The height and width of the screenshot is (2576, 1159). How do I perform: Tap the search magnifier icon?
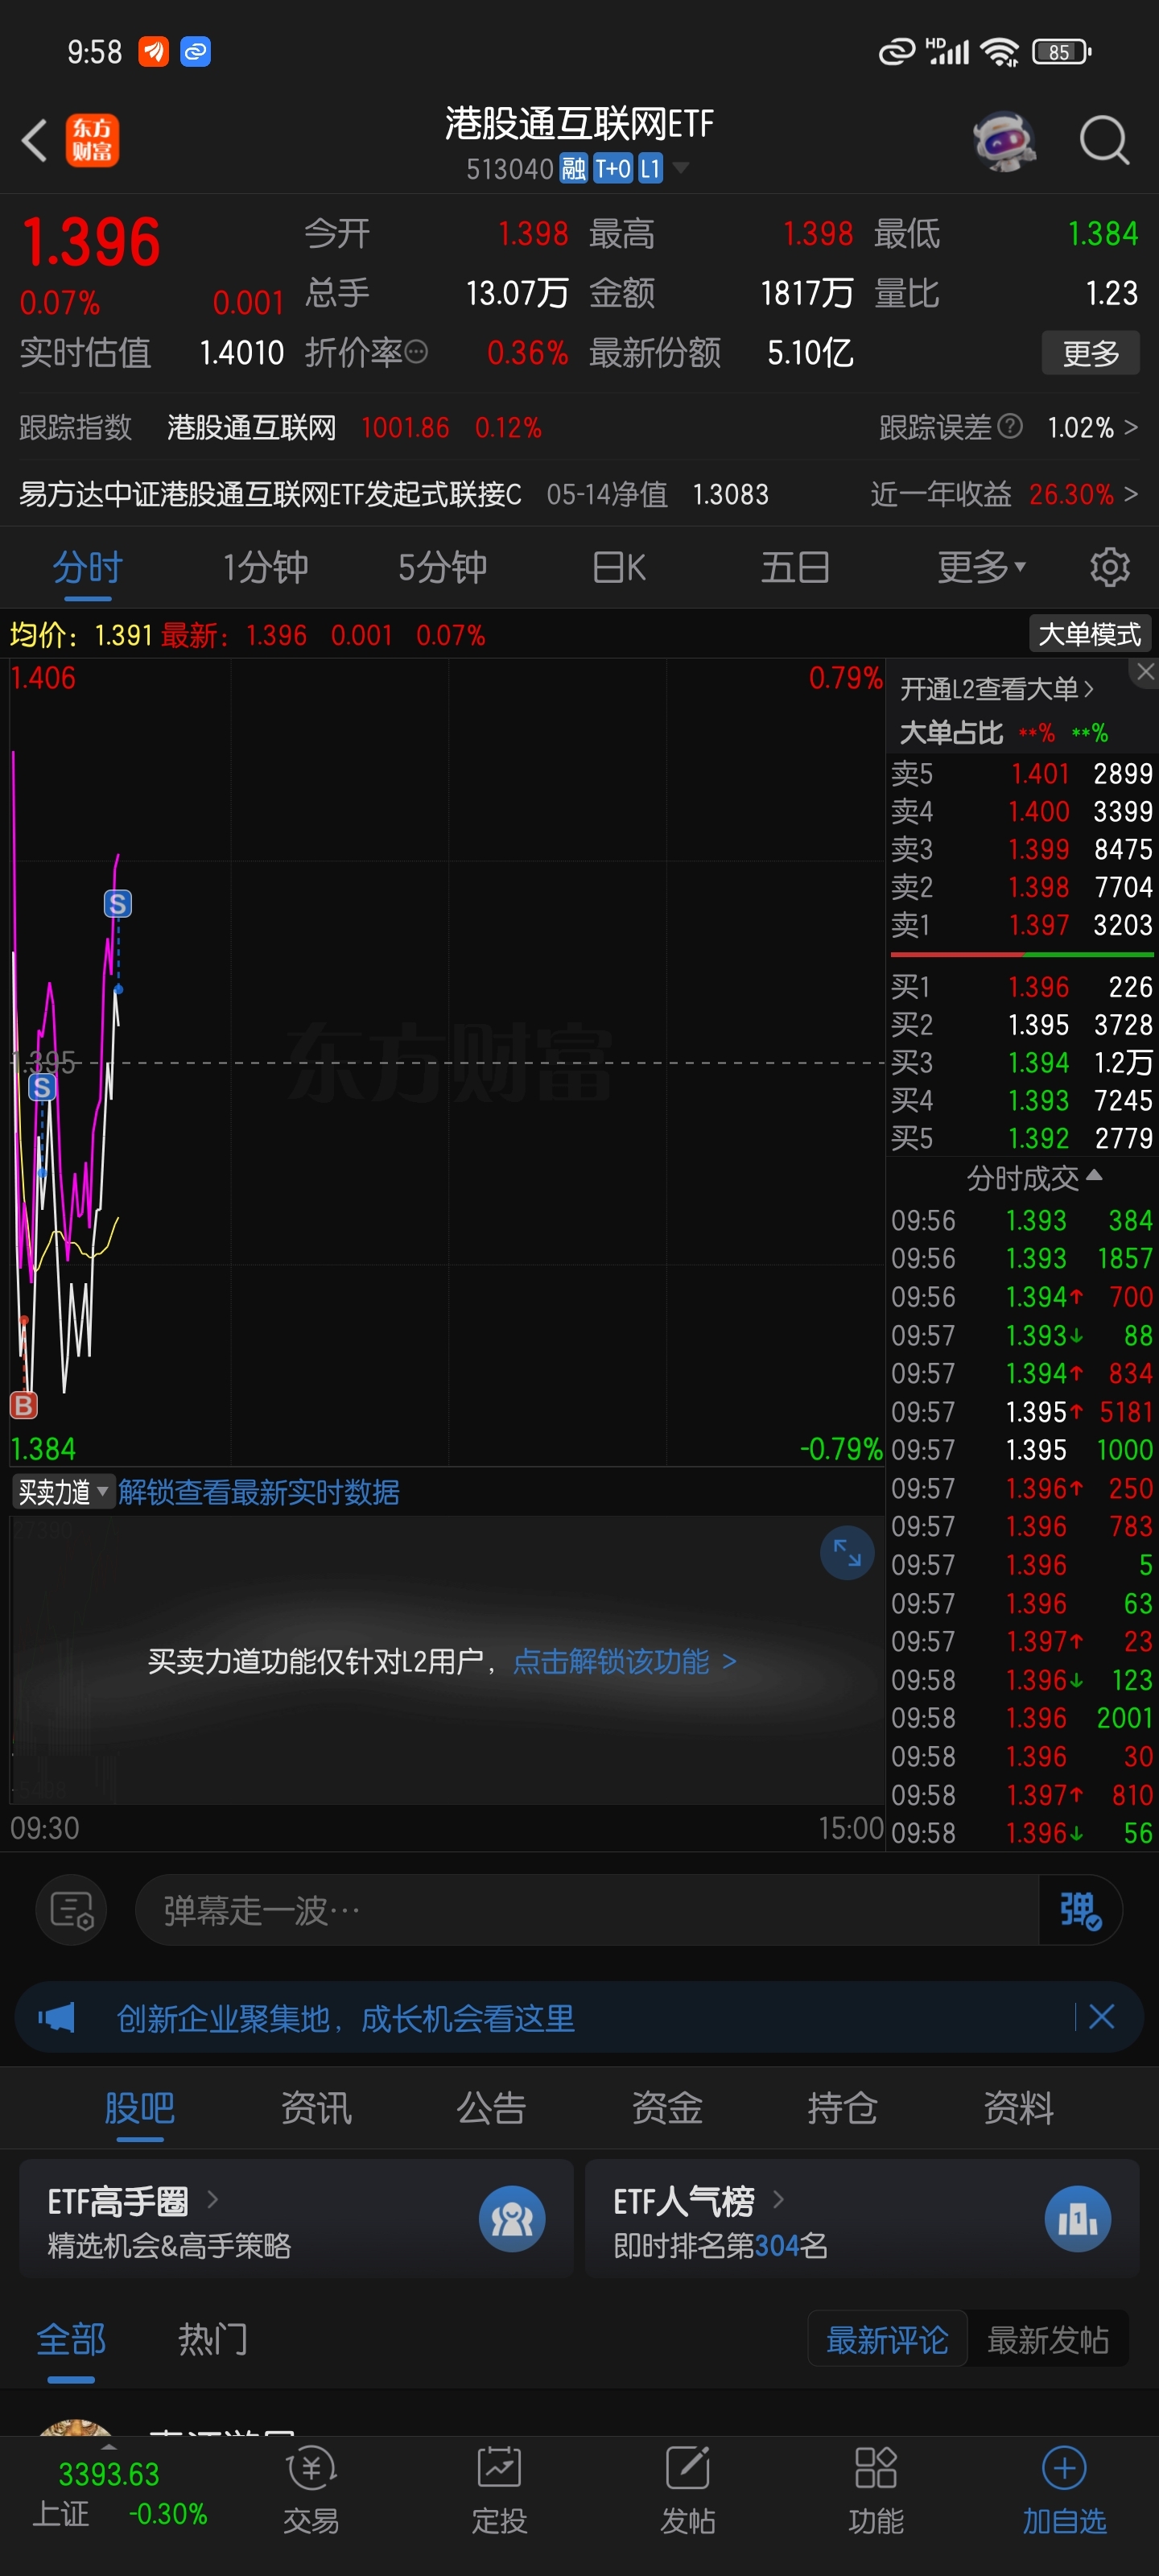coord(1105,140)
